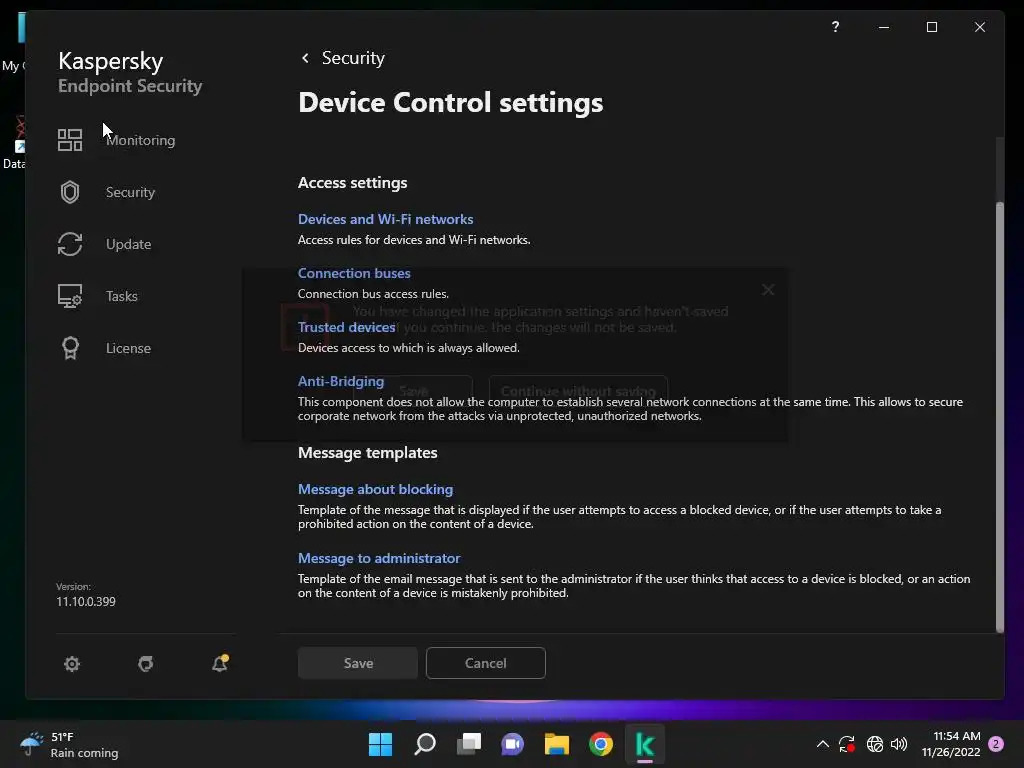Viewport: 1024px width, 768px height.
Task: Click the Security shield icon in sidebar
Action: [x=70, y=192]
